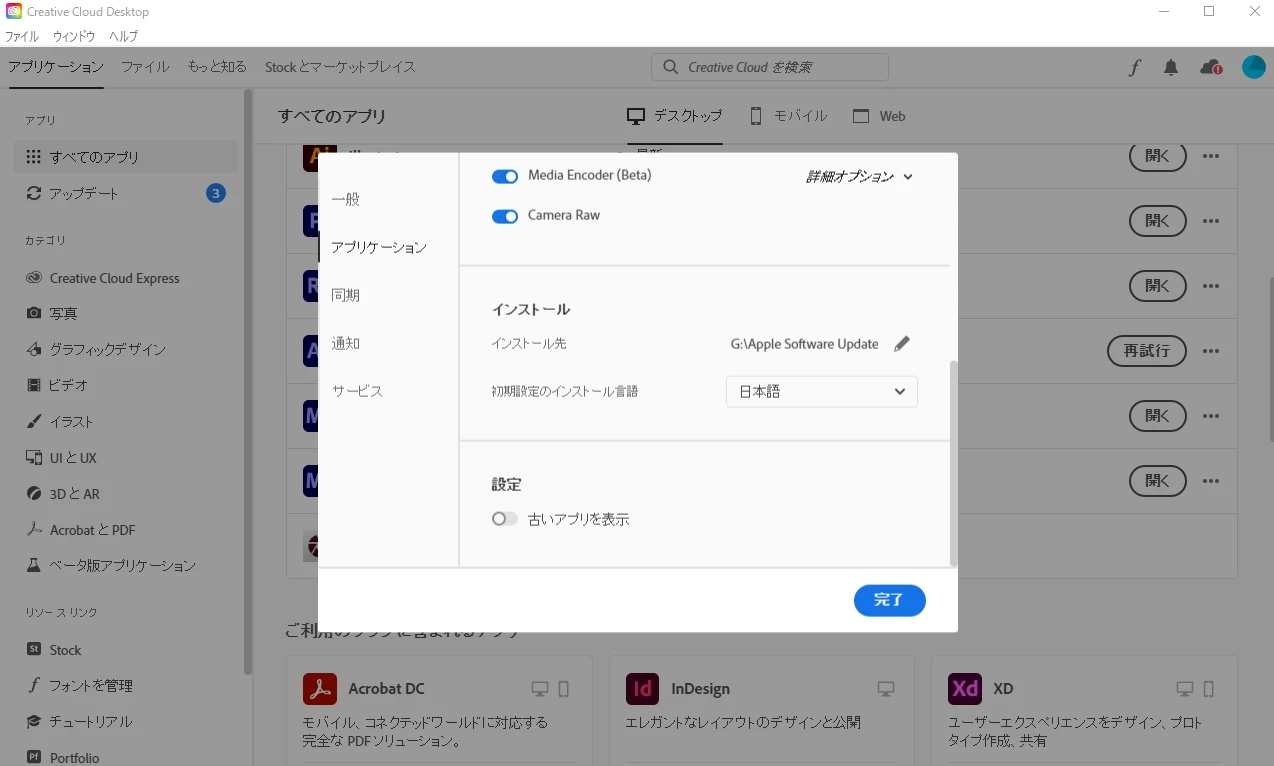Switch to Mobile (モバイル) platform tab
This screenshot has height=766, width=1274.
(788, 116)
